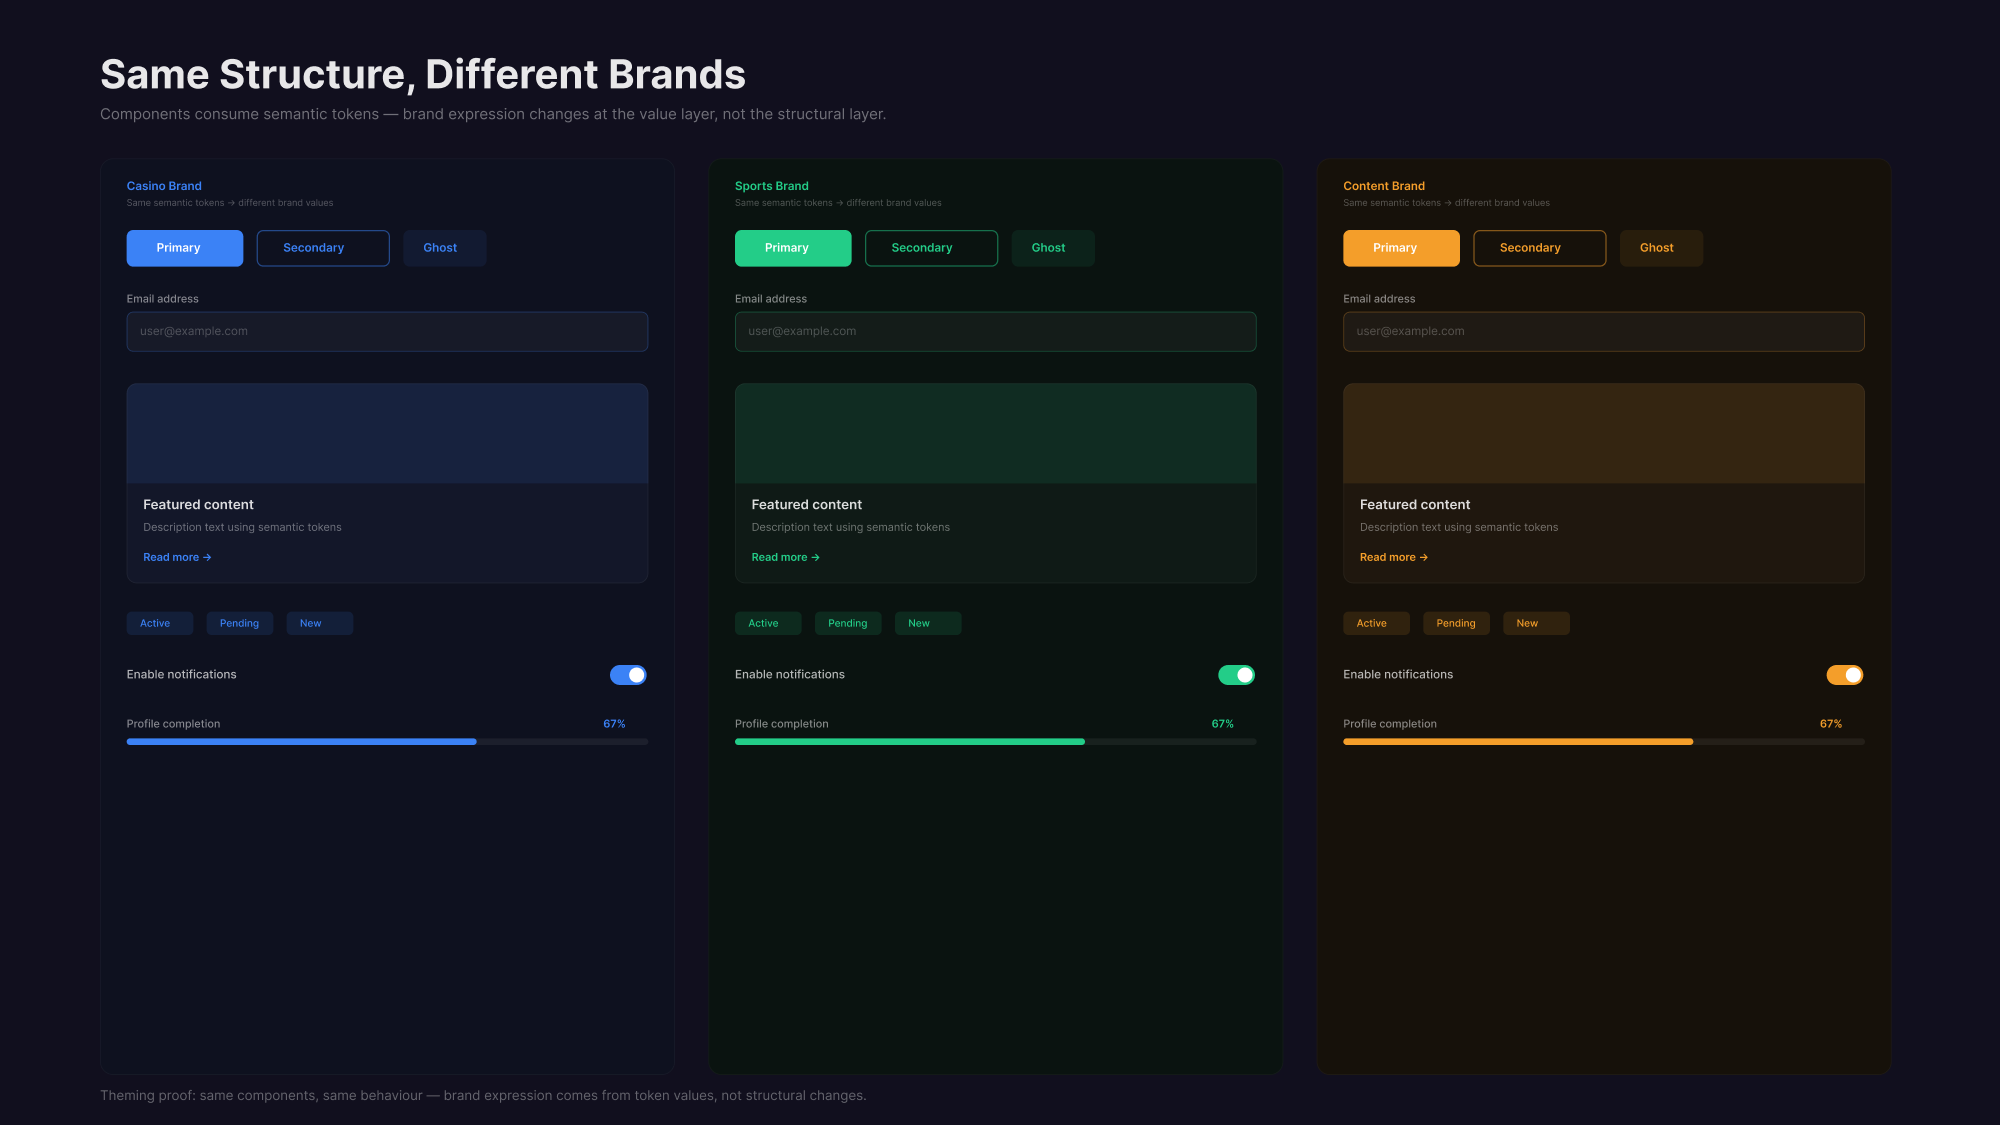Open the Content Brand Read more link

[x=1394, y=557]
